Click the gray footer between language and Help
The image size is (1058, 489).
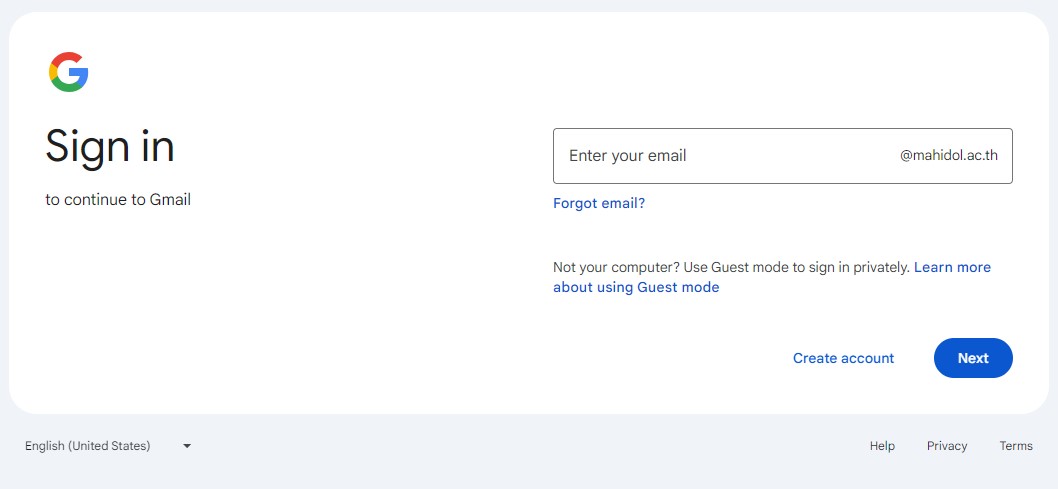[520, 446]
